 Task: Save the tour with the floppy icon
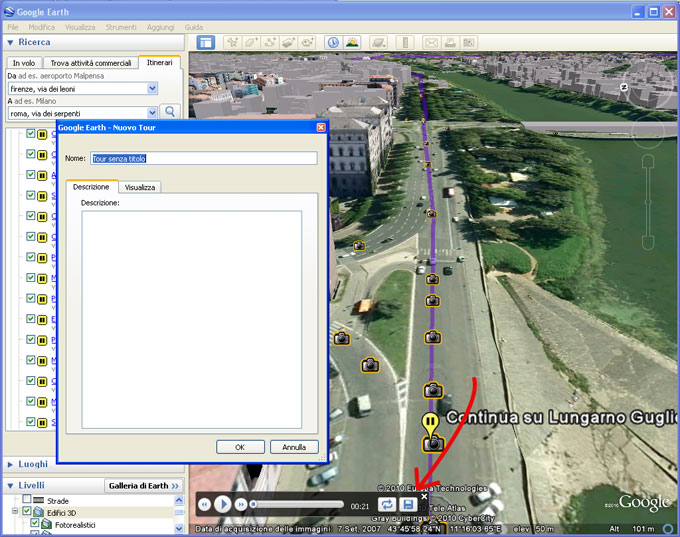coord(408,504)
